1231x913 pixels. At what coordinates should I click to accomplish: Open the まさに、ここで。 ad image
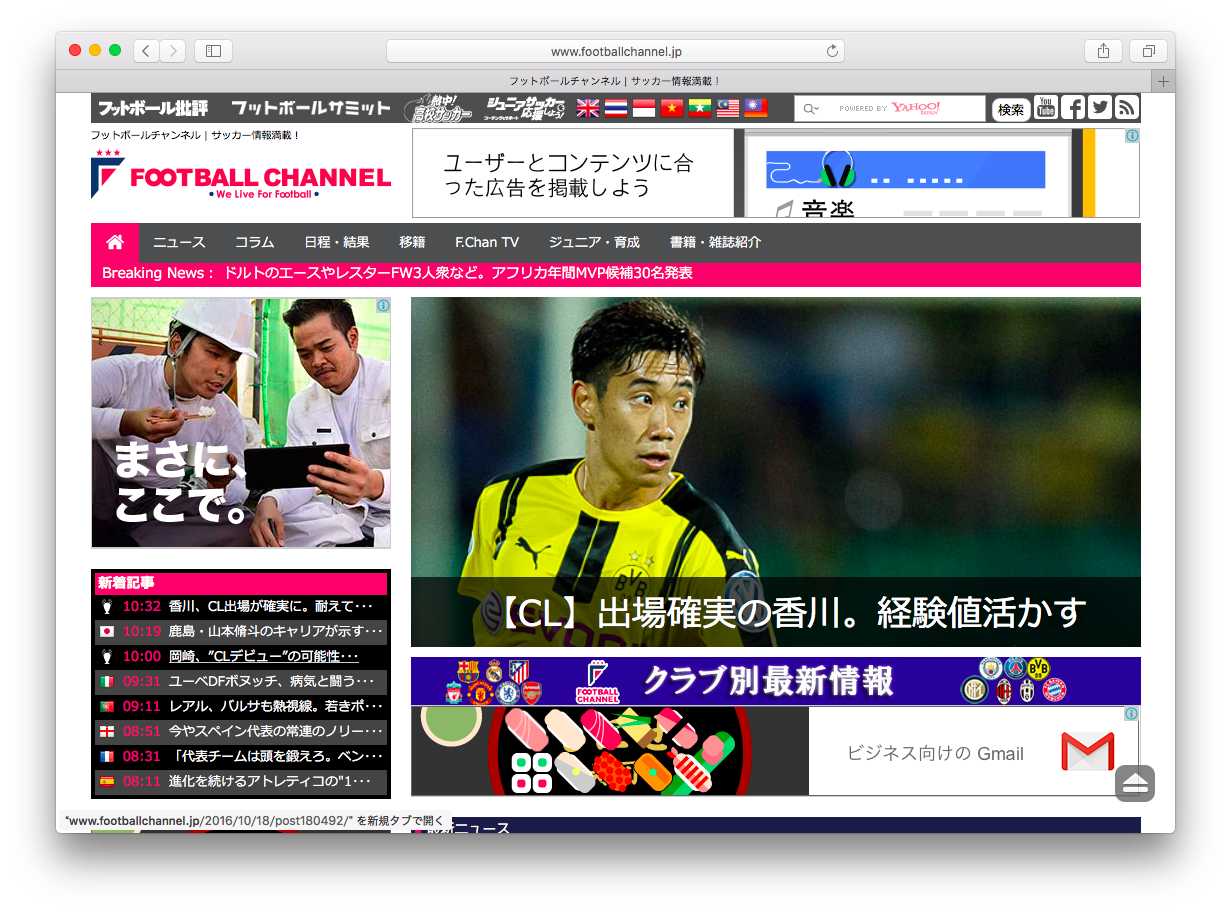(x=241, y=423)
